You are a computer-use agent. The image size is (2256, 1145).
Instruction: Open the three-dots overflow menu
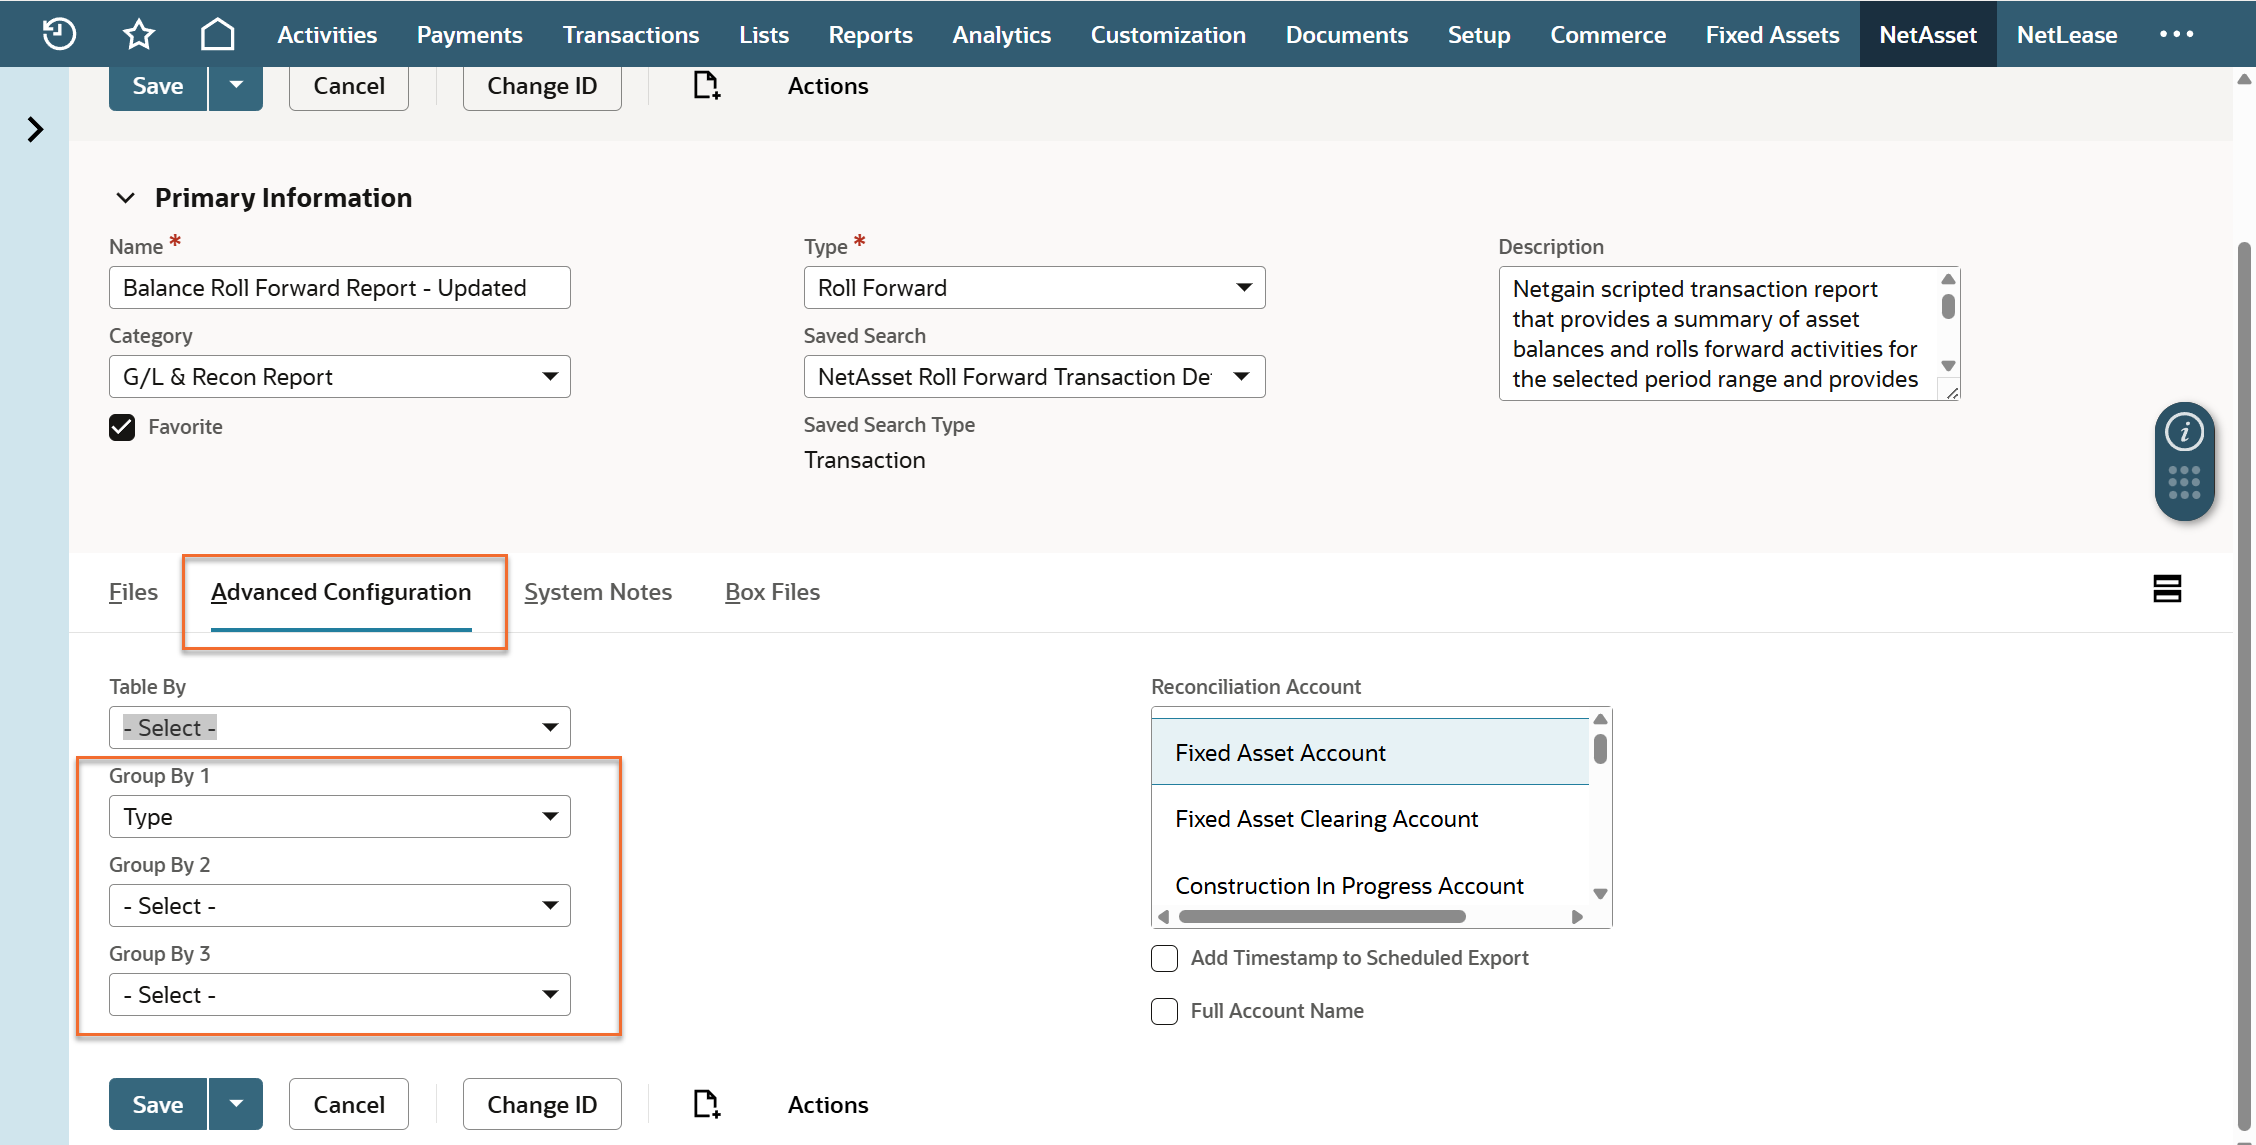(x=2176, y=34)
